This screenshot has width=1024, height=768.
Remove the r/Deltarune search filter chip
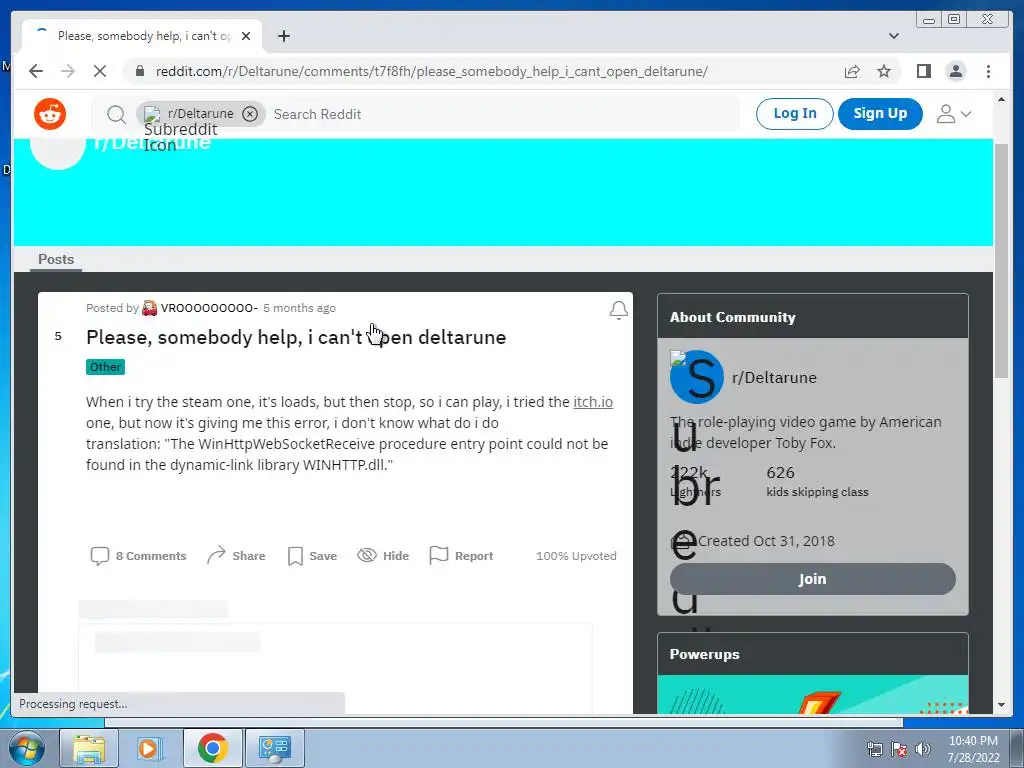(x=249, y=114)
